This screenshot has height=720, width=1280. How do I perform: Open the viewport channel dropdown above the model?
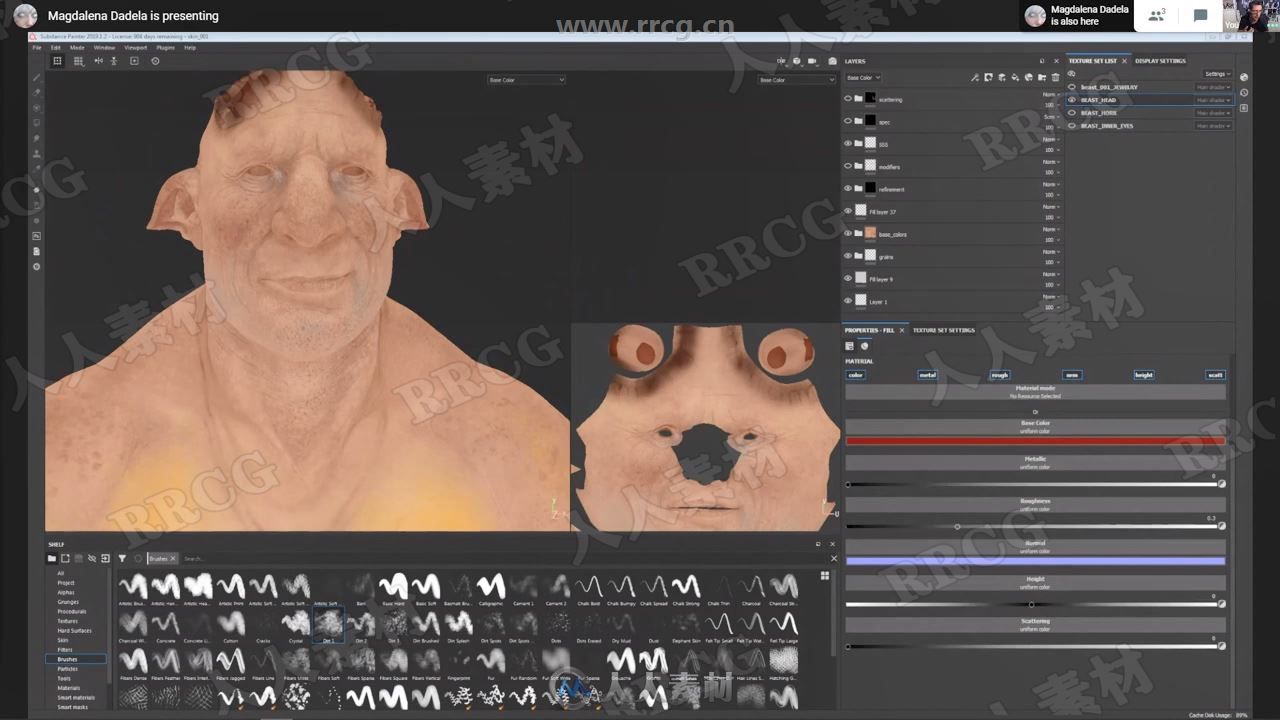pos(526,79)
